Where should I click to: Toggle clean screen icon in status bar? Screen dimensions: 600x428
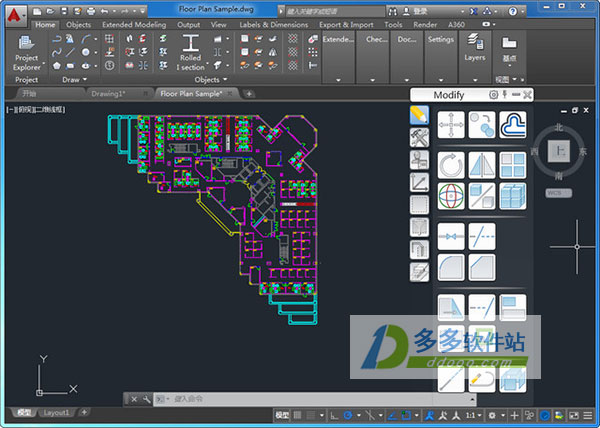point(574,415)
